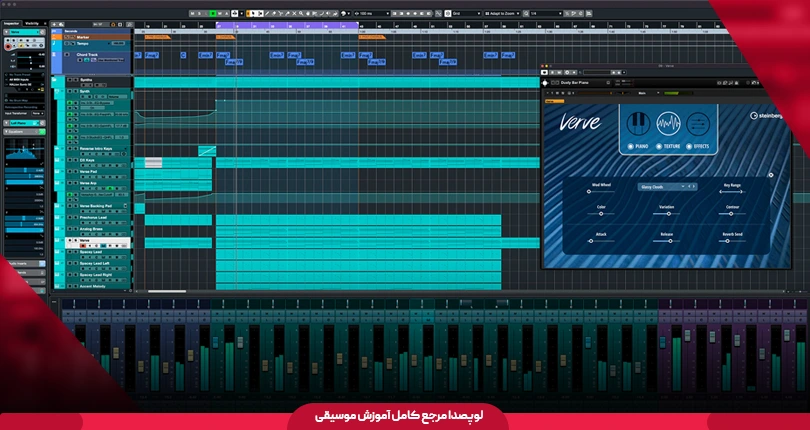Viewport: 810px width, 430px height.
Task: Collapse the Verve section in Inspector
Action: (6, 32)
